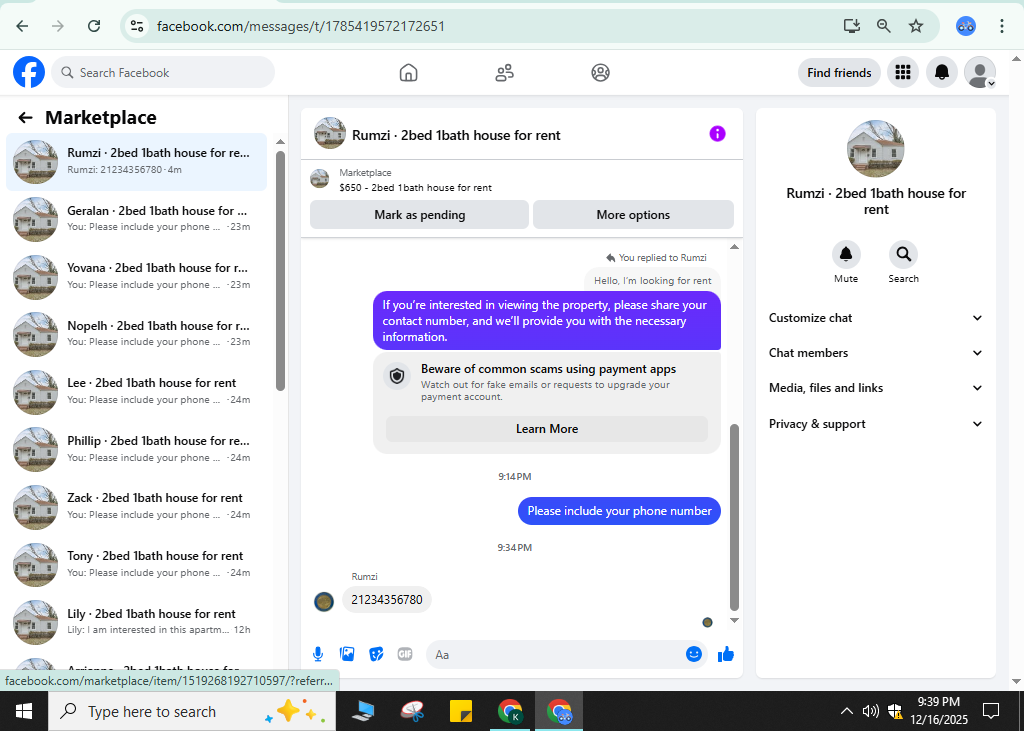Open the Phillip house for rent chat

tap(136, 449)
